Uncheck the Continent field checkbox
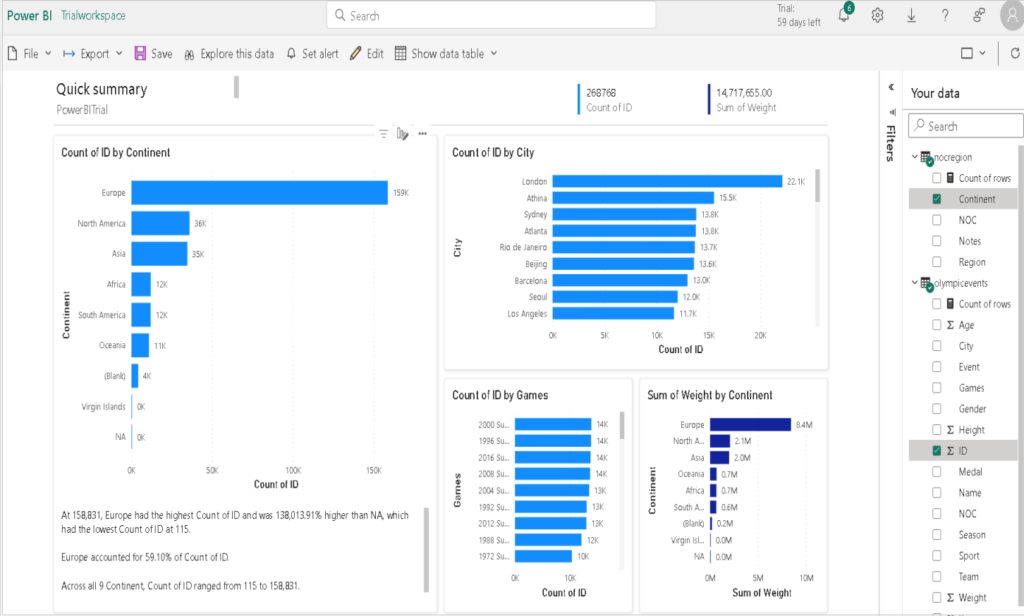The height and width of the screenshot is (616, 1024). tap(937, 199)
